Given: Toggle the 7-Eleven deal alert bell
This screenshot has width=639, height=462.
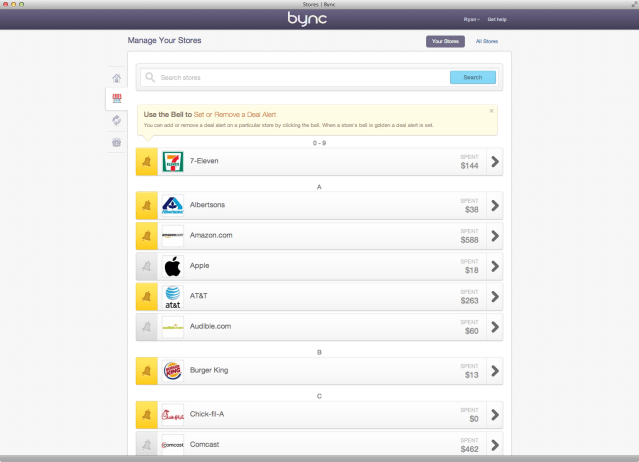Looking at the screenshot, I should coord(147,162).
